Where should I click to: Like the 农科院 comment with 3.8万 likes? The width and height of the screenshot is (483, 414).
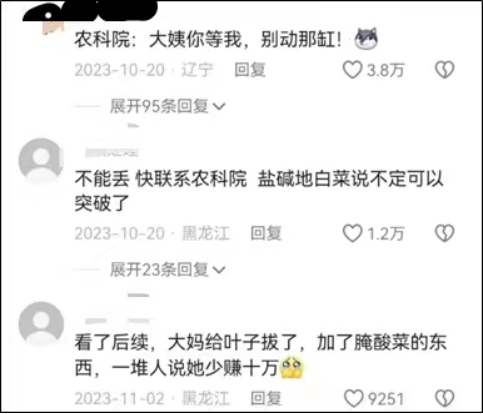[x=352, y=70]
